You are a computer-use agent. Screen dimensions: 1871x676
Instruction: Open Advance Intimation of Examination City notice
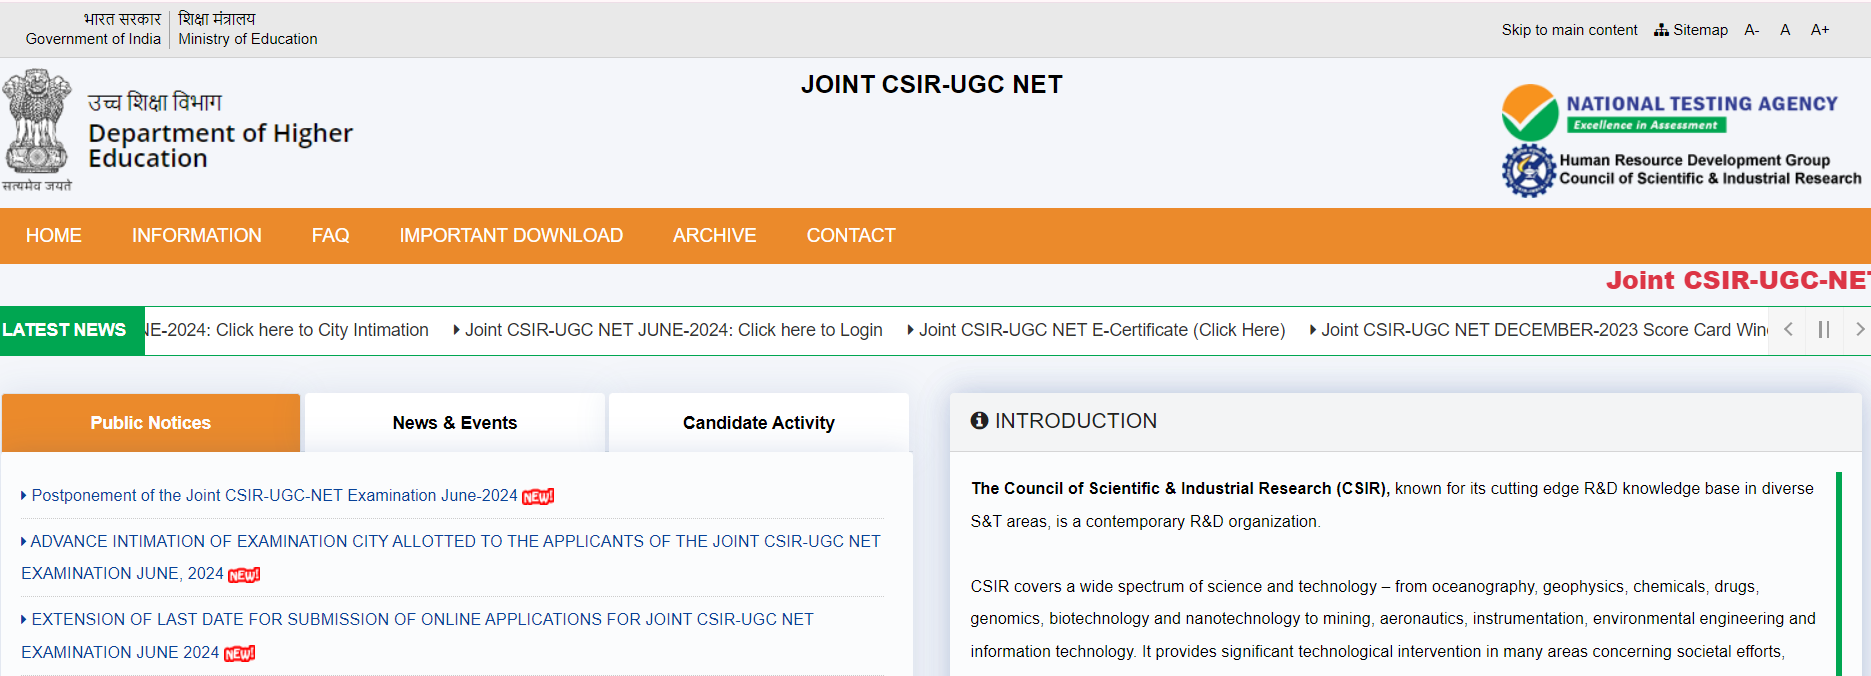tap(451, 557)
